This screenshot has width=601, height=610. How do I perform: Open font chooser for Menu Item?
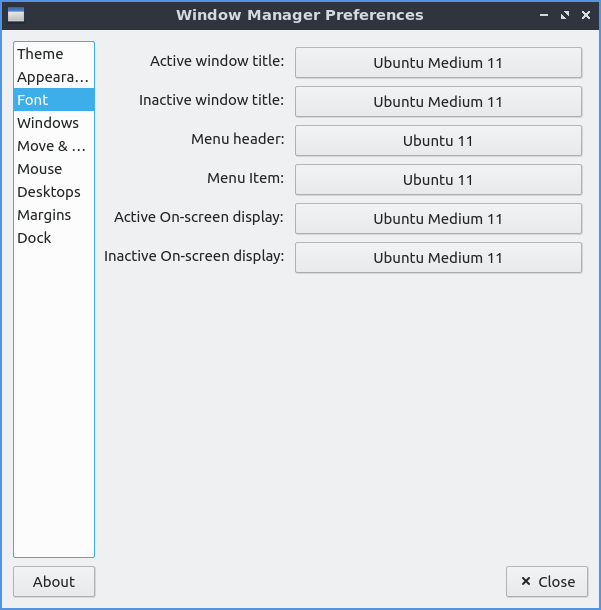pos(438,180)
